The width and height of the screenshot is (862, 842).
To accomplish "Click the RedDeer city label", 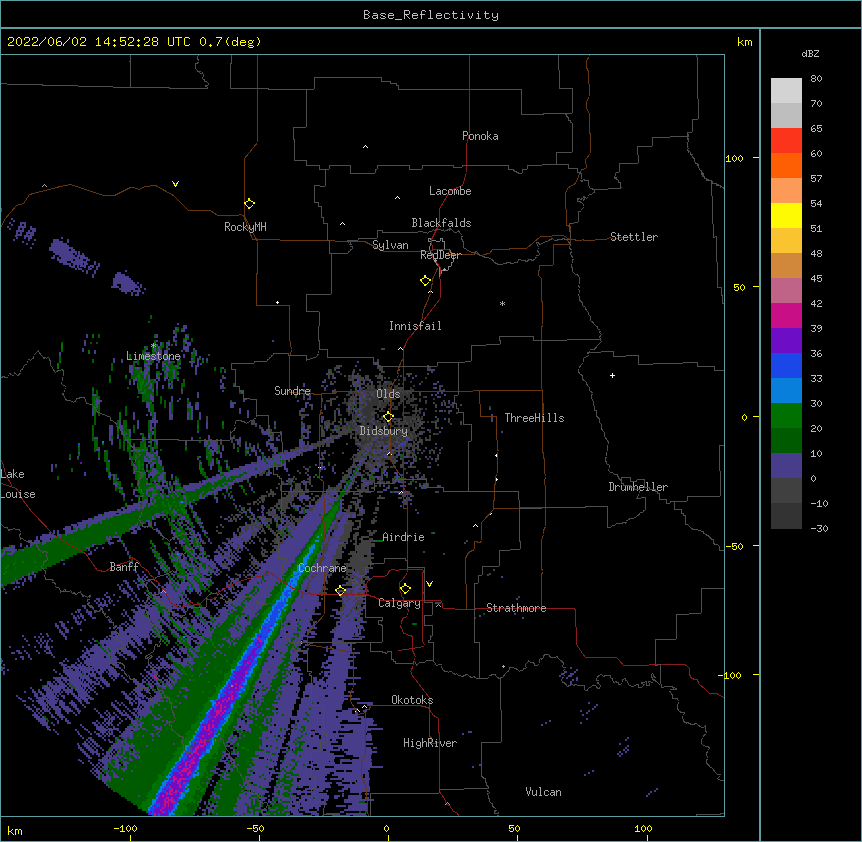I will (440, 256).
